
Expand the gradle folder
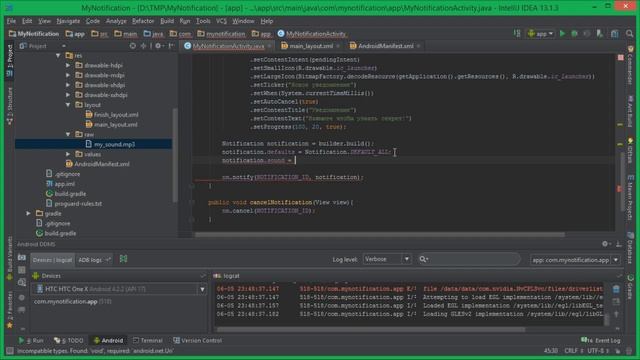(28, 213)
